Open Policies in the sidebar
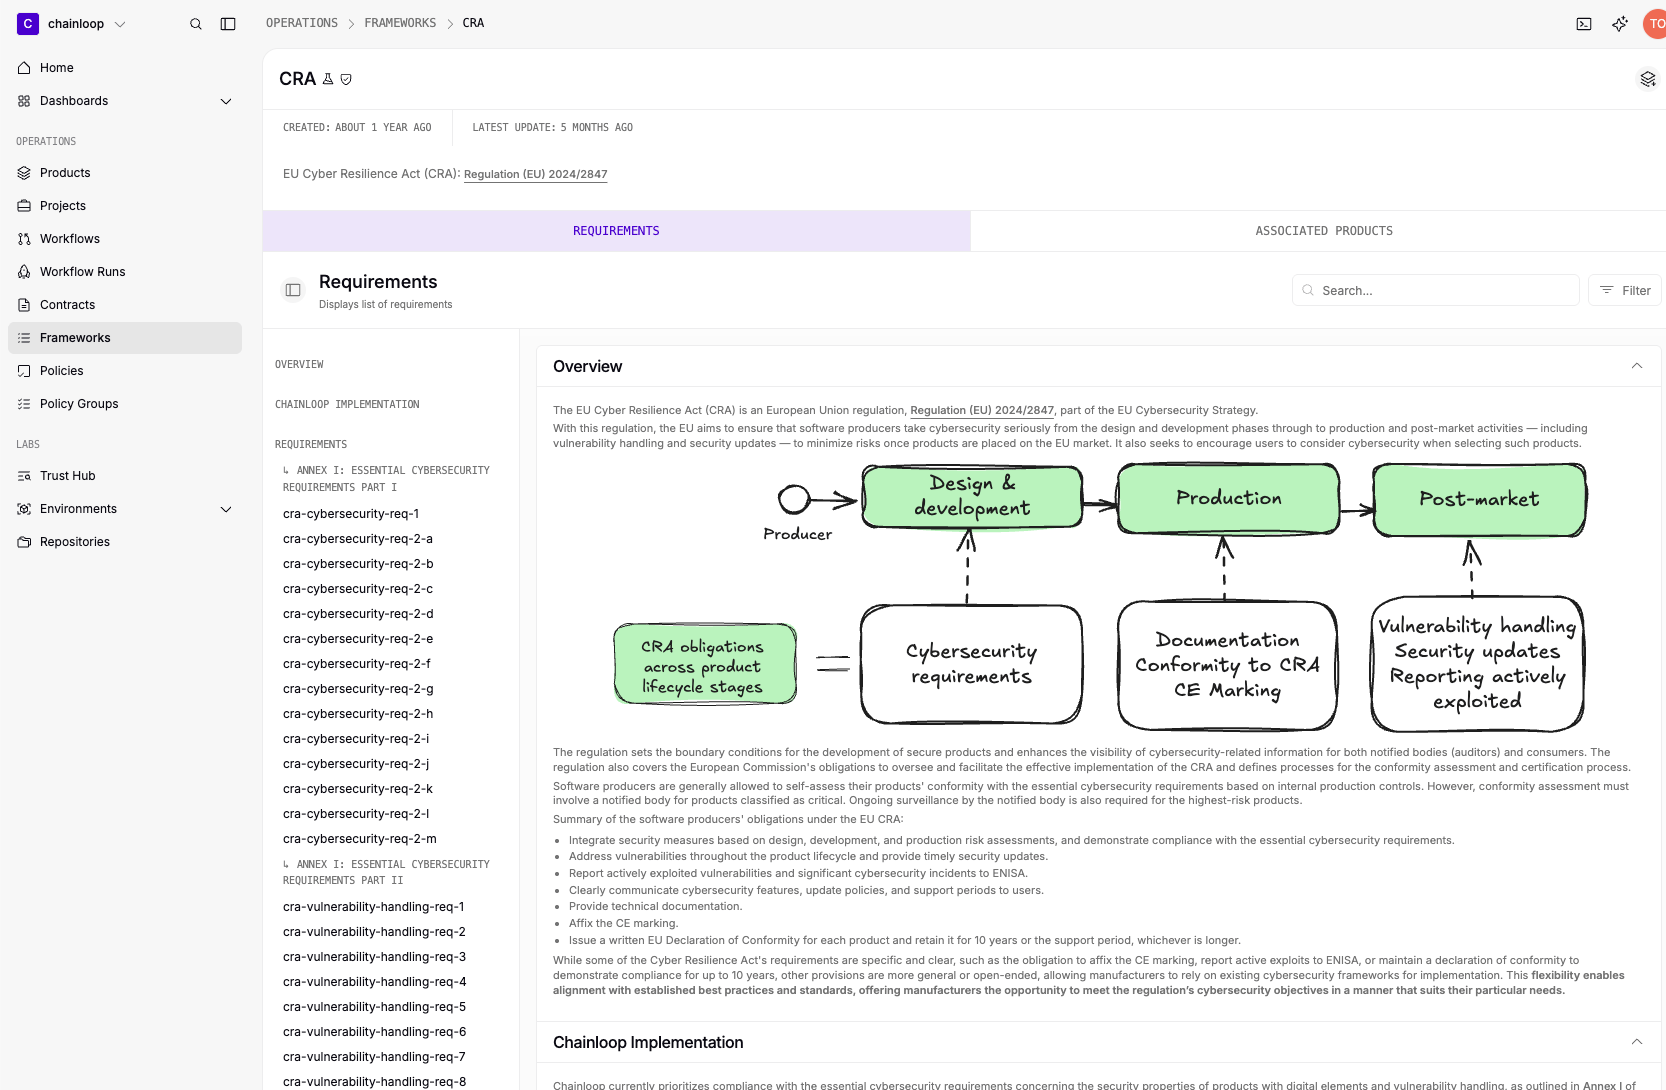Screen dimensions: 1666x1090 (x=125, y=371)
